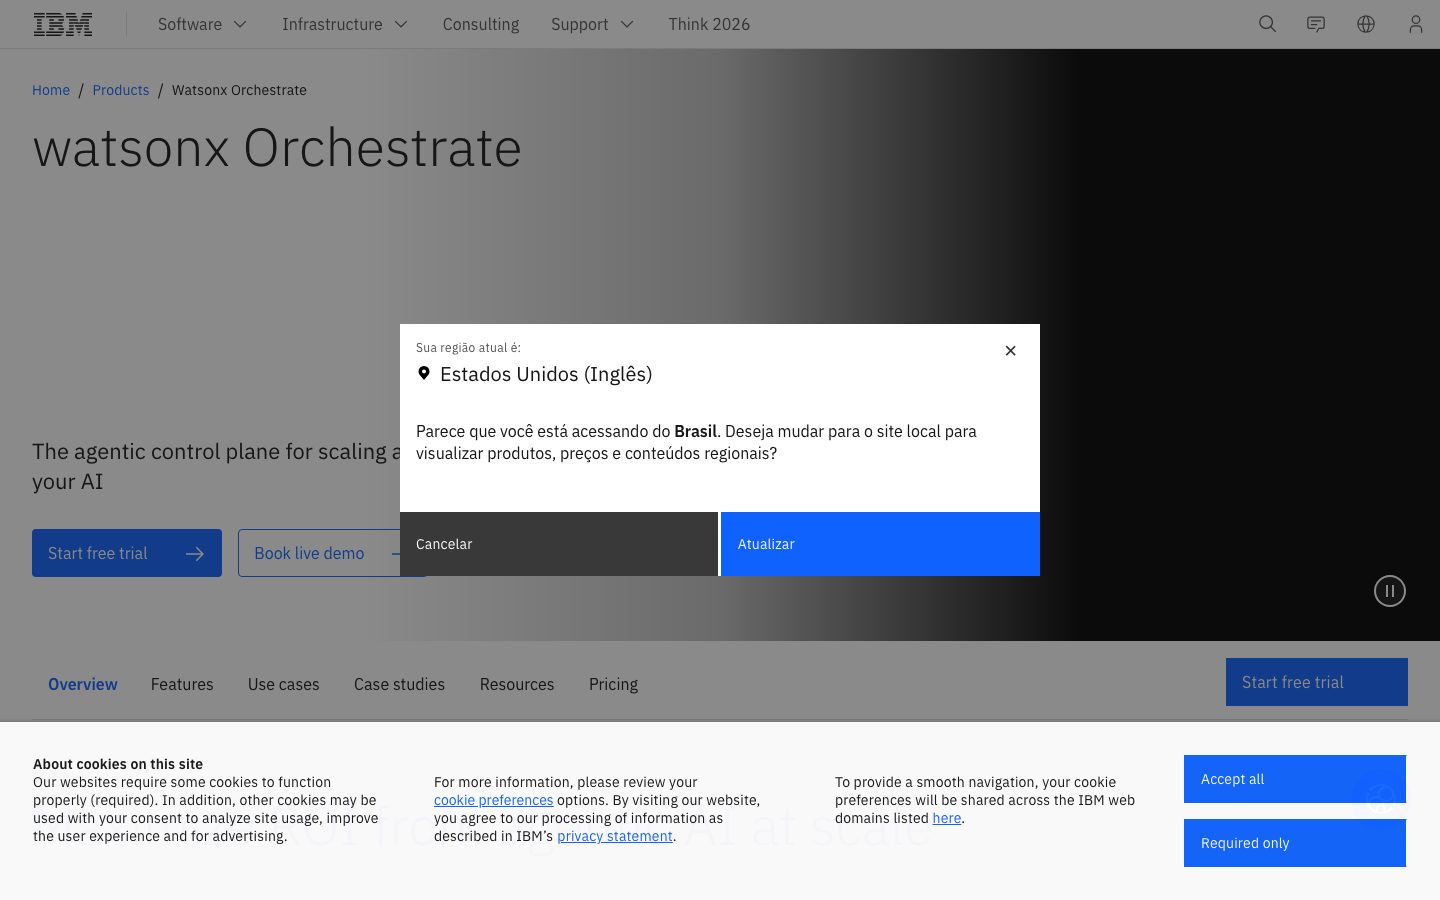Open the cookie preferences link

point(493,800)
